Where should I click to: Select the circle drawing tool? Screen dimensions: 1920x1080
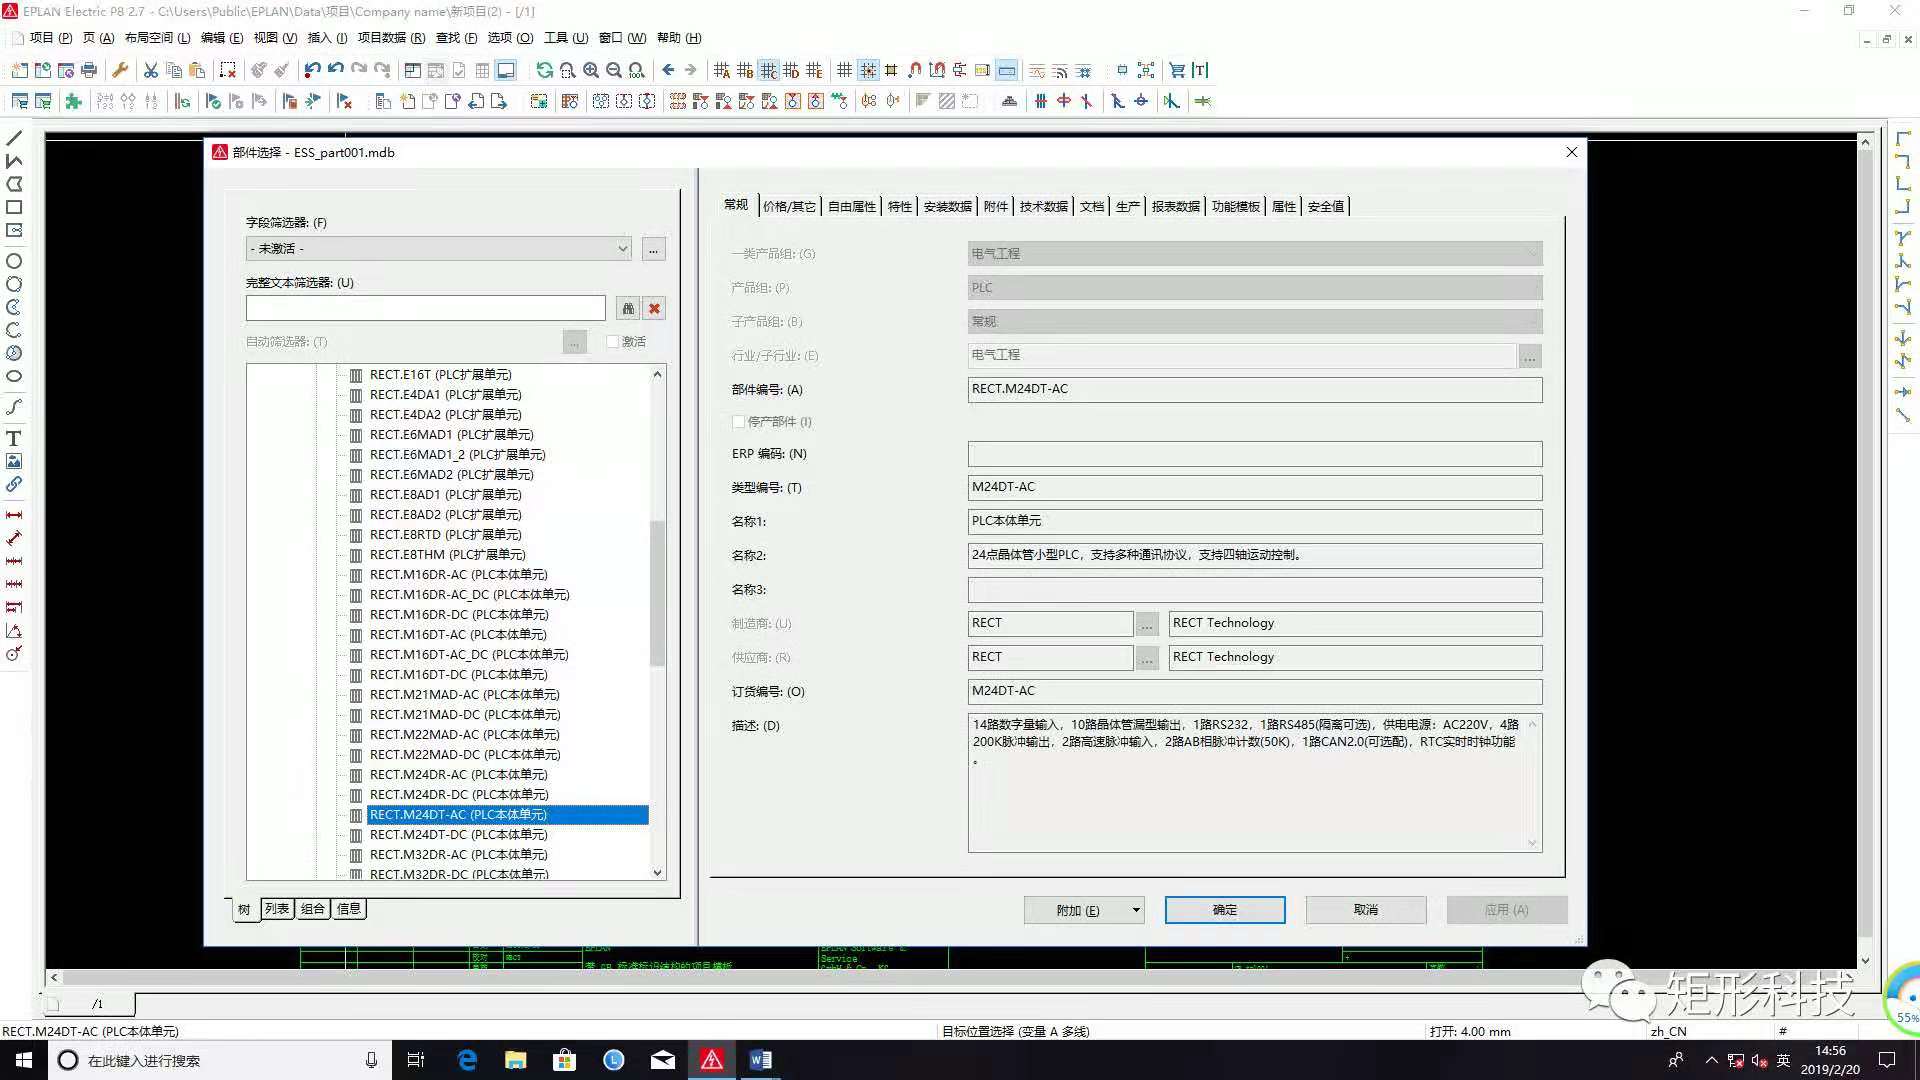(x=14, y=261)
